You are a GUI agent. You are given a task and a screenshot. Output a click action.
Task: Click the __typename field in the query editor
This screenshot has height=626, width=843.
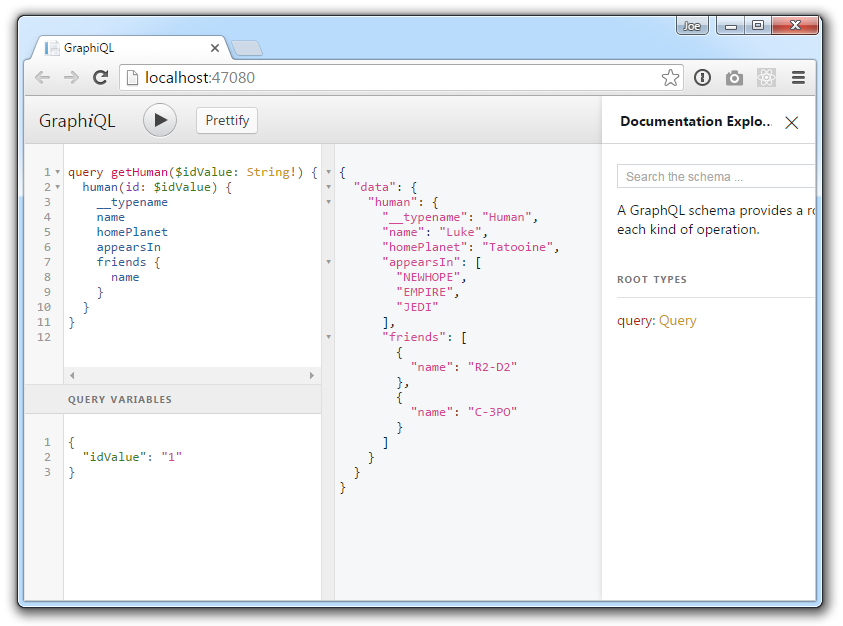tap(132, 202)
